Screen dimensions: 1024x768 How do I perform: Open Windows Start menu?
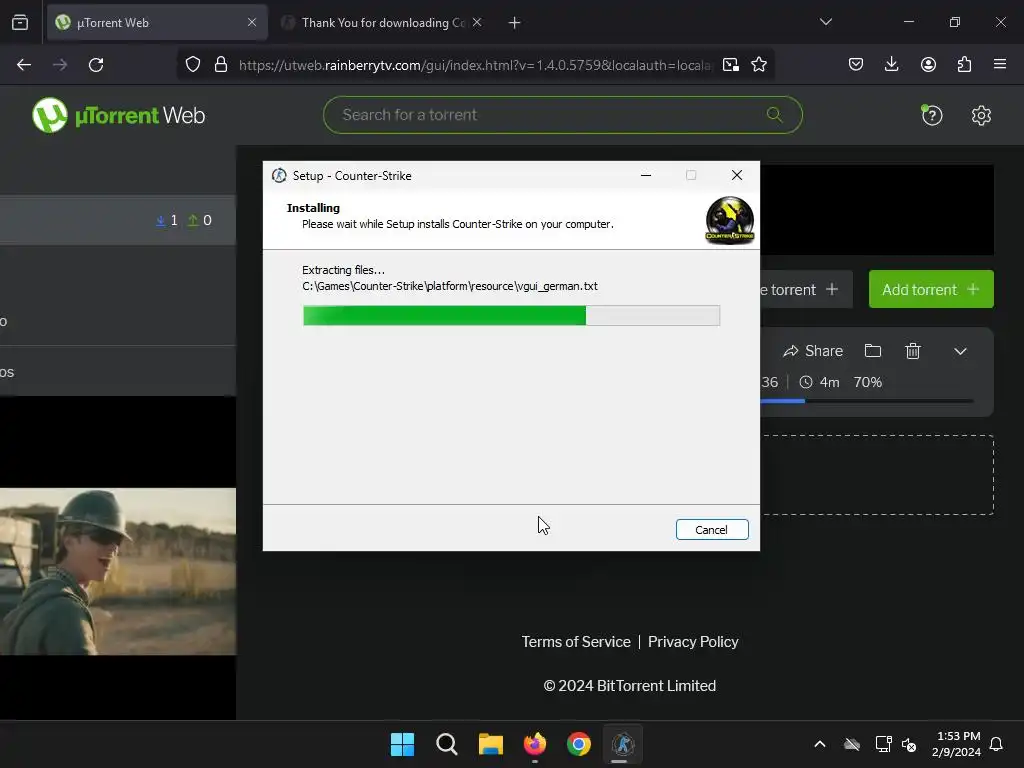(402, 744)
